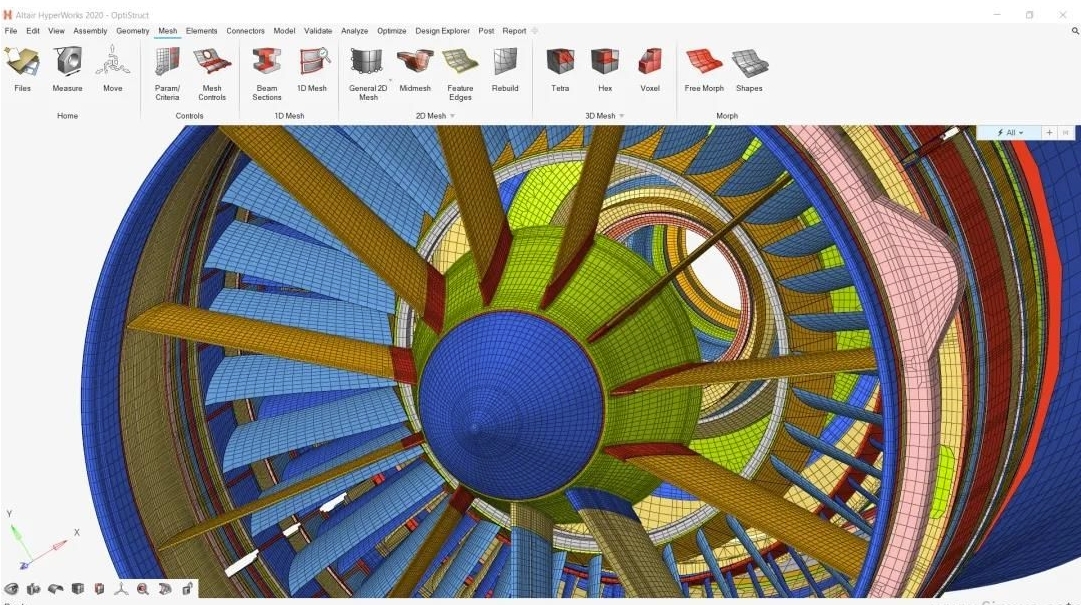
Task: Click the unlock cube icon in bottom toolbar
Action: 187,588
